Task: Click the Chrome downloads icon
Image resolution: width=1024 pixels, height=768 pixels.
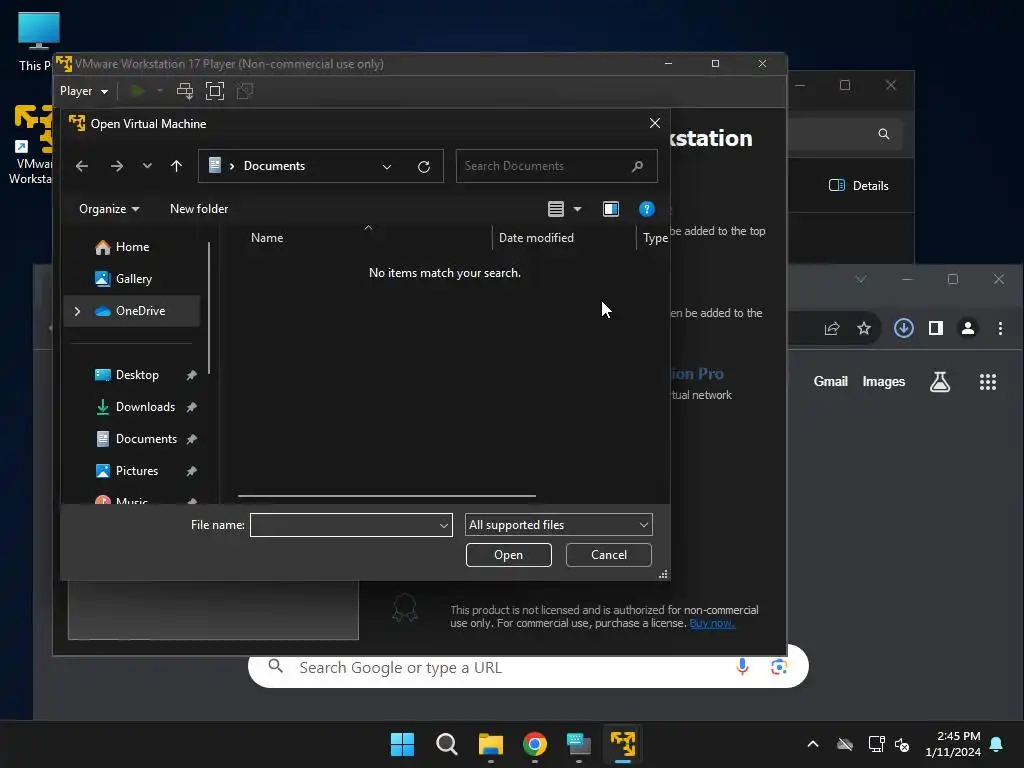Action: pyautogui.click(x=904, y=328)
